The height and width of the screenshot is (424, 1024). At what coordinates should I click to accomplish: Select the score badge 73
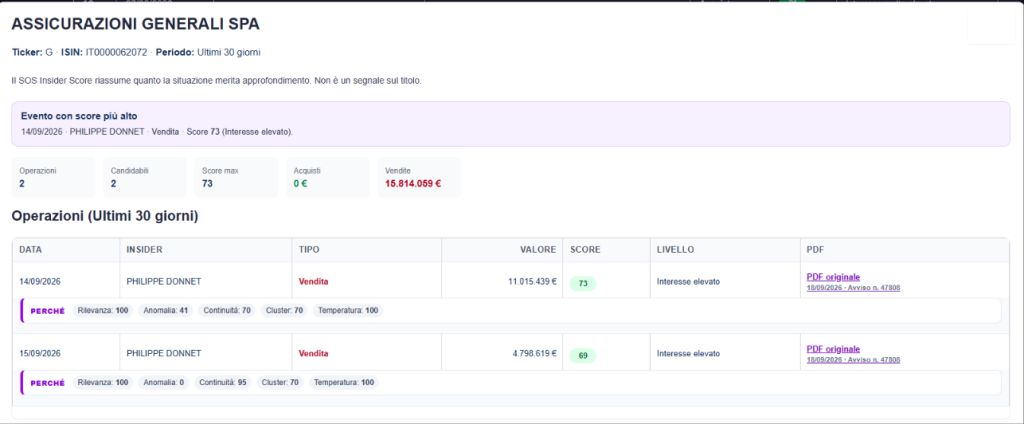pos(583,284)
